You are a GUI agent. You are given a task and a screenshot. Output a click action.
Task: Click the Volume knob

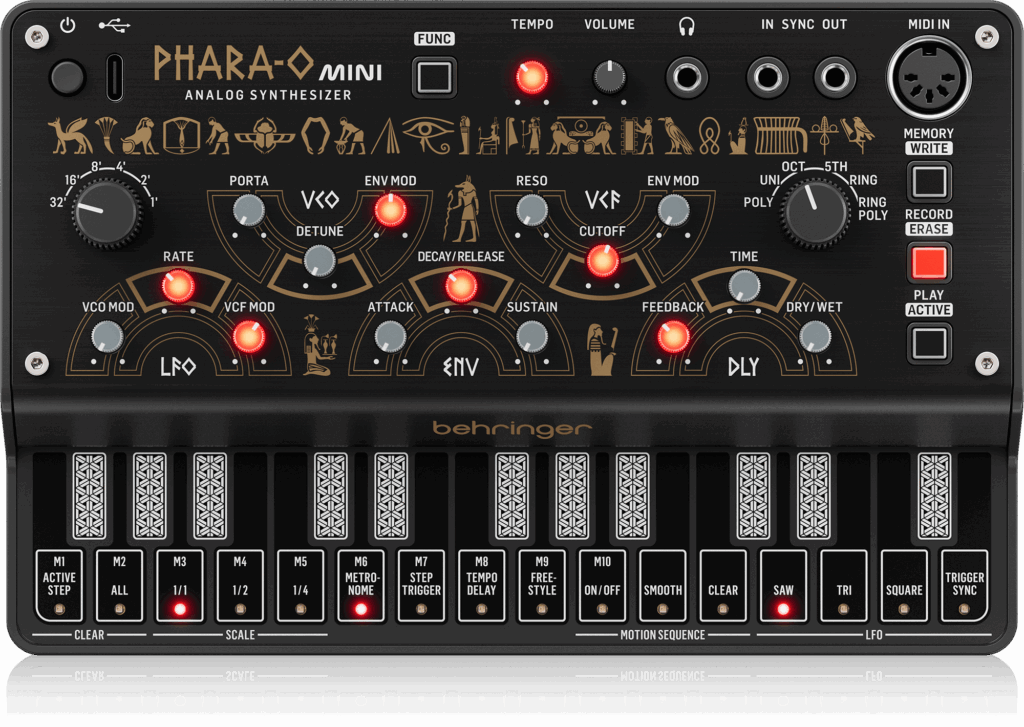click(608, 77)
